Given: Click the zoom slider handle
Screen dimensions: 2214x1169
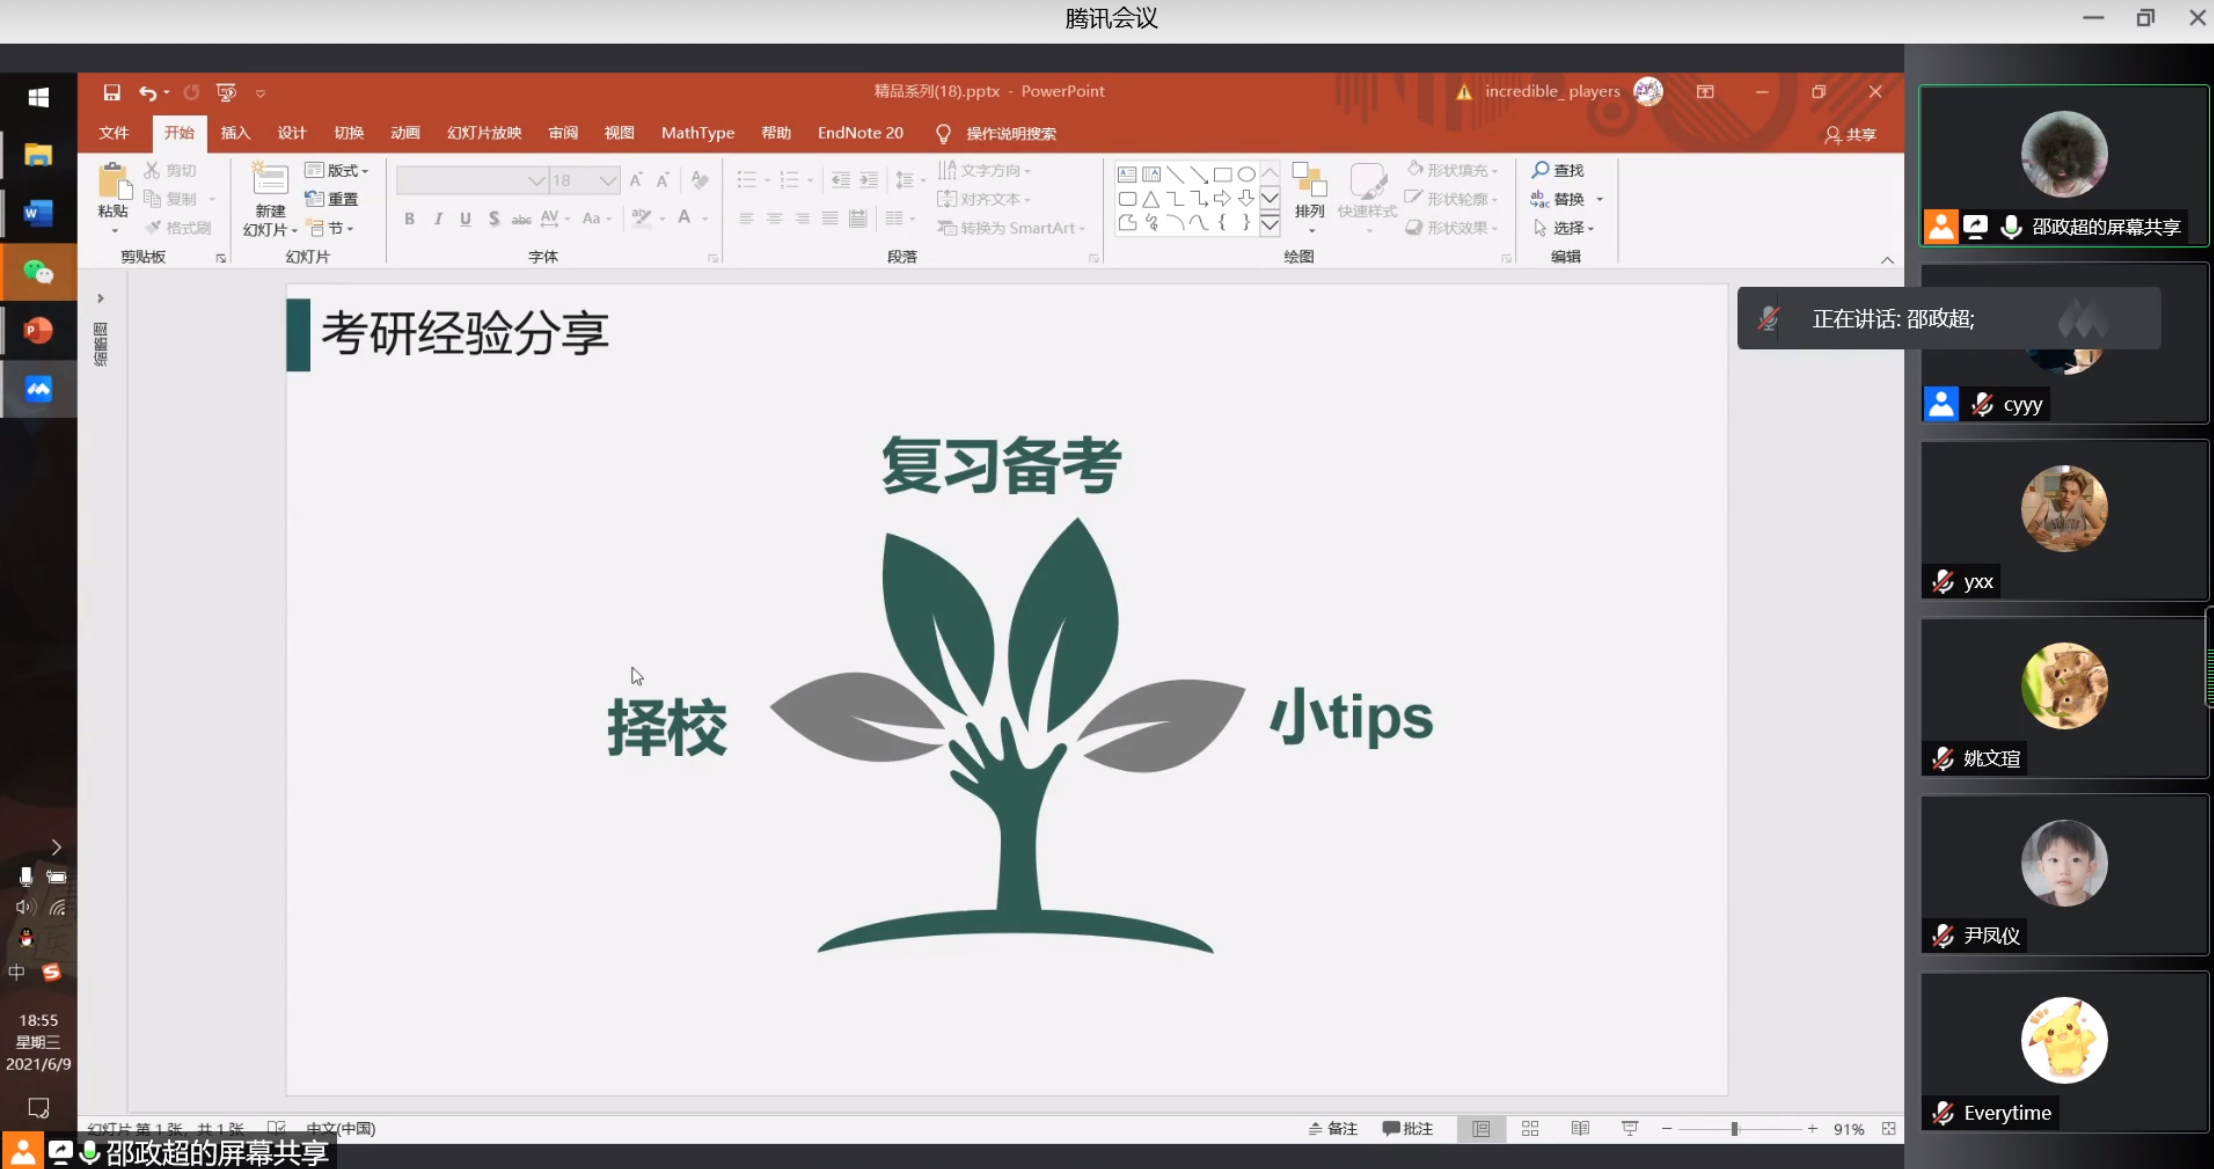Looking at the screenshot, I should click(x=1735, y=1128).
